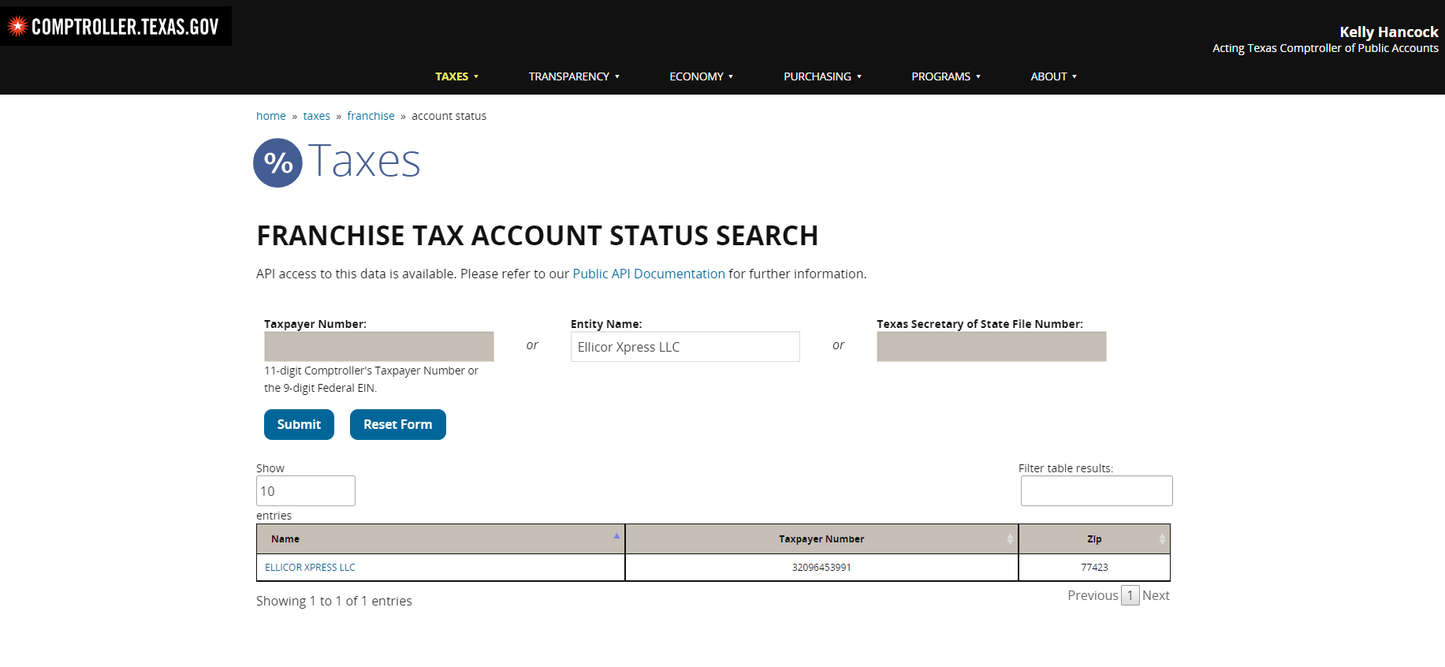Image resolution: width=1445 pixels, height=667 pixels.
Task: Open the Transparency menu
Action: pyautogui.click(x=574, y=76)
